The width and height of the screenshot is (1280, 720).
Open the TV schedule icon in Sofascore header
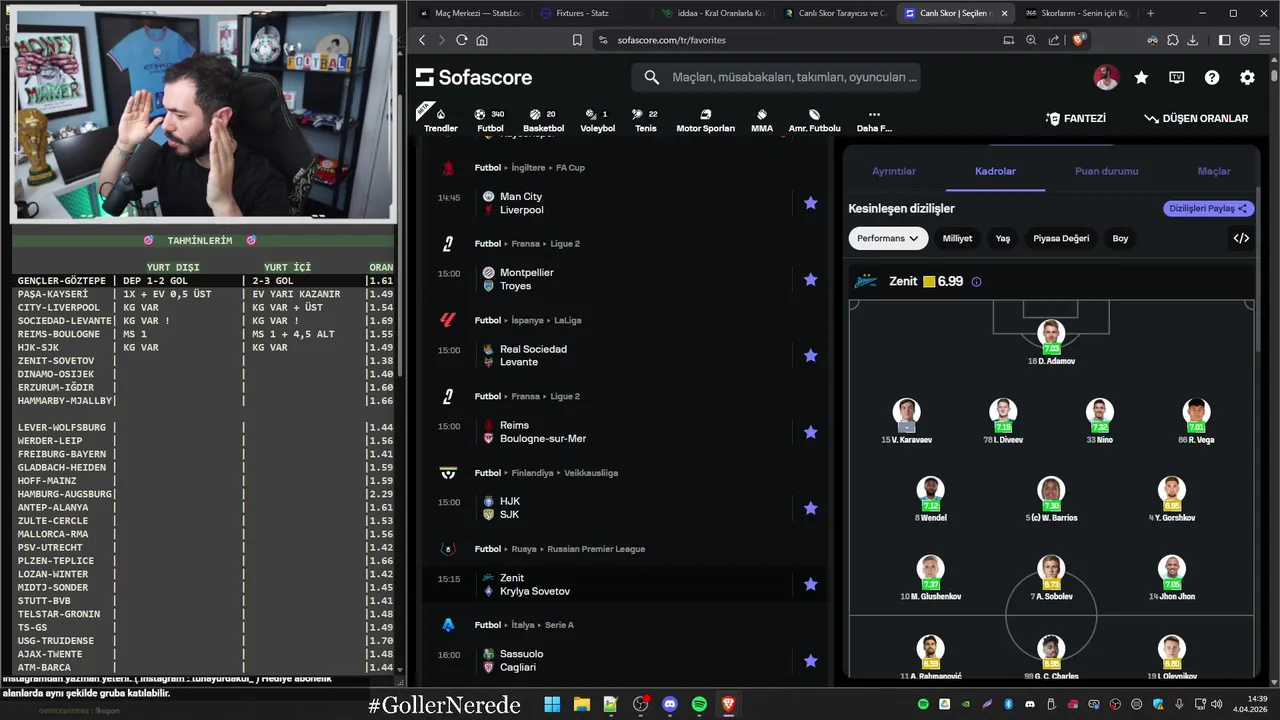(x=1177, y=77)
